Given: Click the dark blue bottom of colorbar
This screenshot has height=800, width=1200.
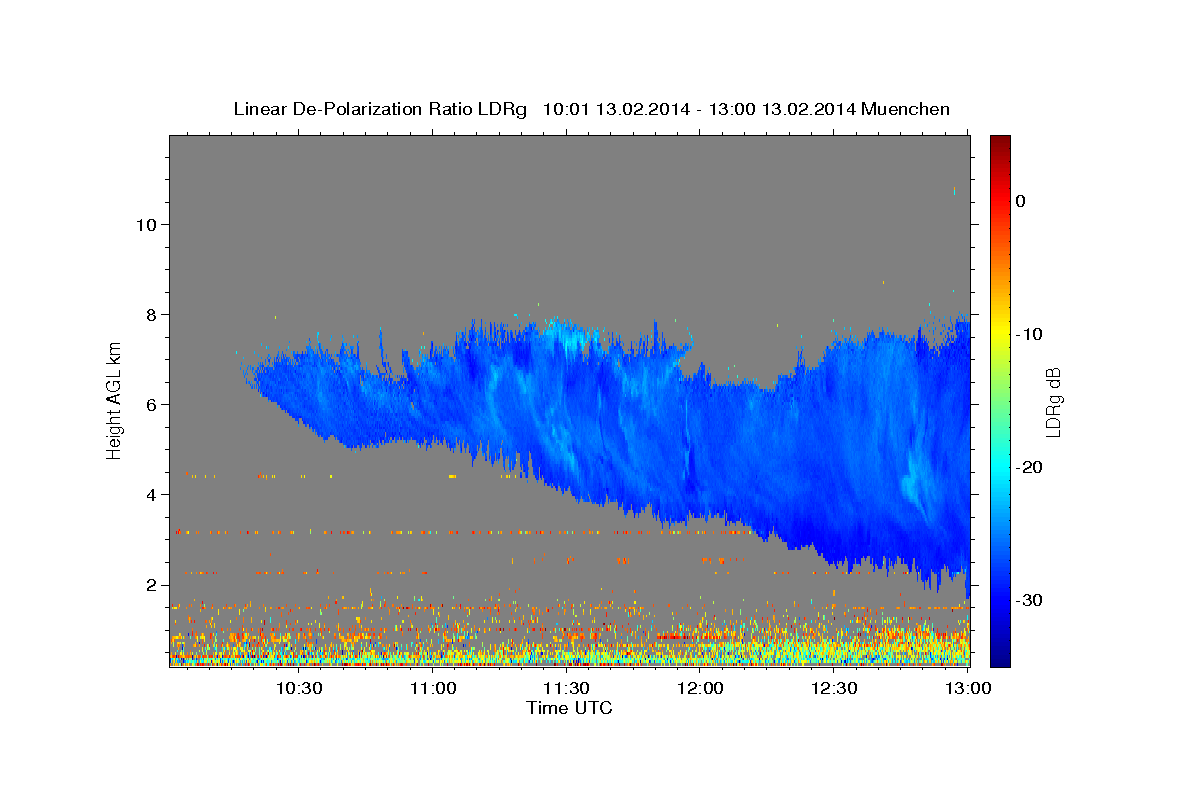Looking at the screenshot, I should pyautogui.click(x=1000, y=658).
